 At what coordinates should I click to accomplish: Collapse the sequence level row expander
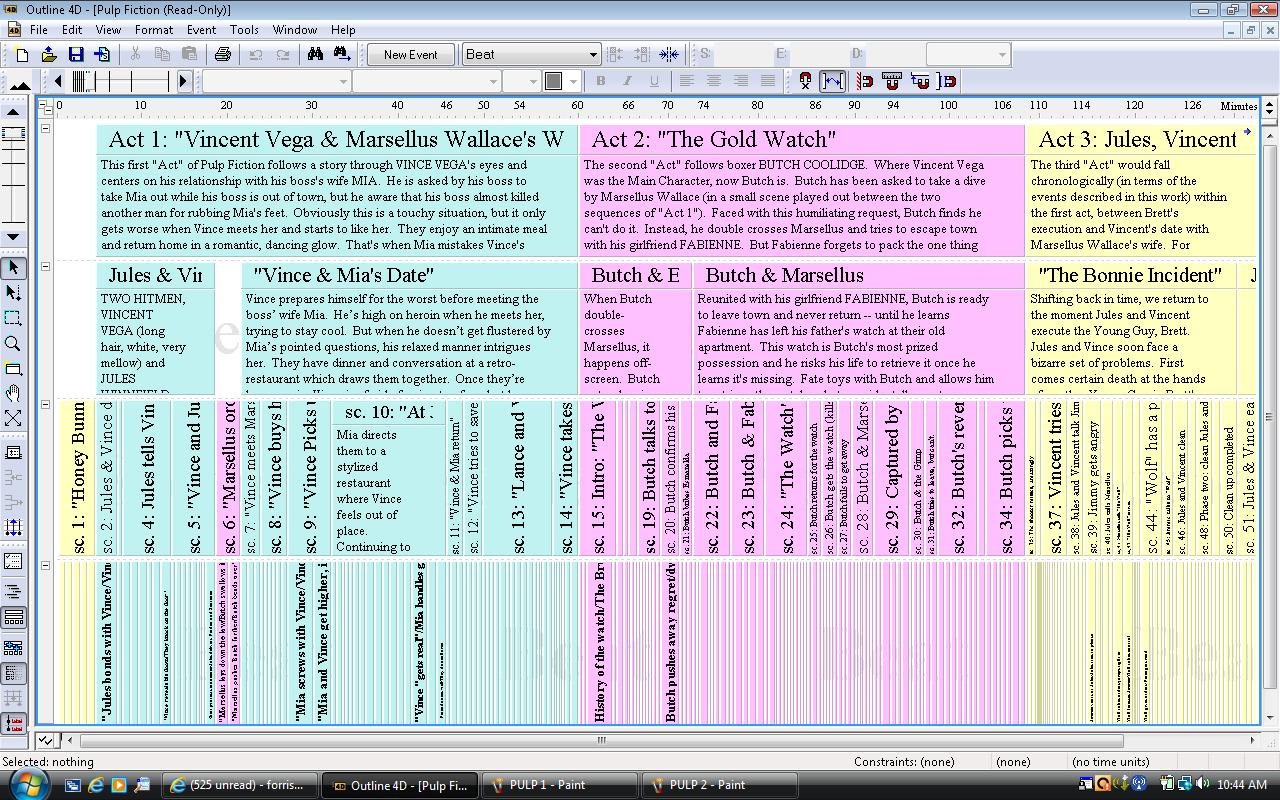click(45, 267)
